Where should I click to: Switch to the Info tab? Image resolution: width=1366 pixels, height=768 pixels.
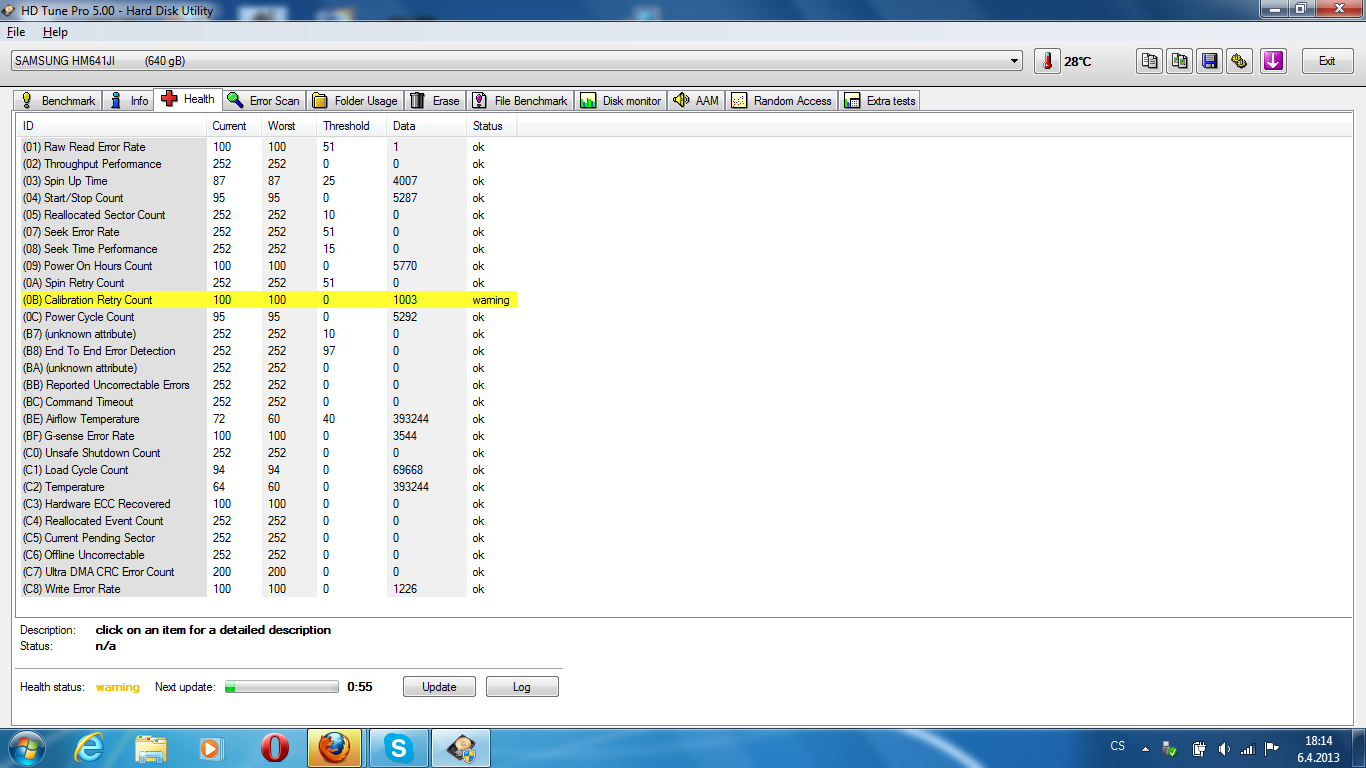pyautogui.click(x=129, y=101)
